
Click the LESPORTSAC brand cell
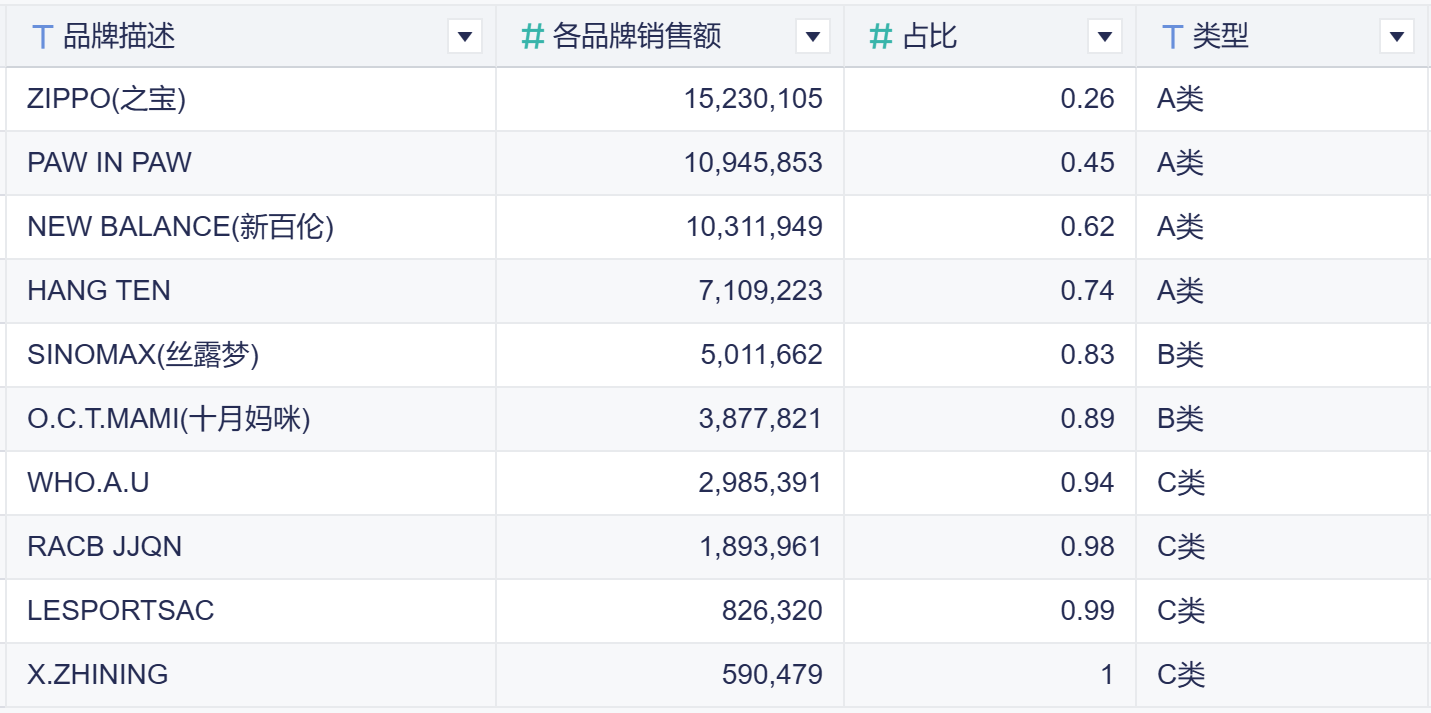pos(251,611)
